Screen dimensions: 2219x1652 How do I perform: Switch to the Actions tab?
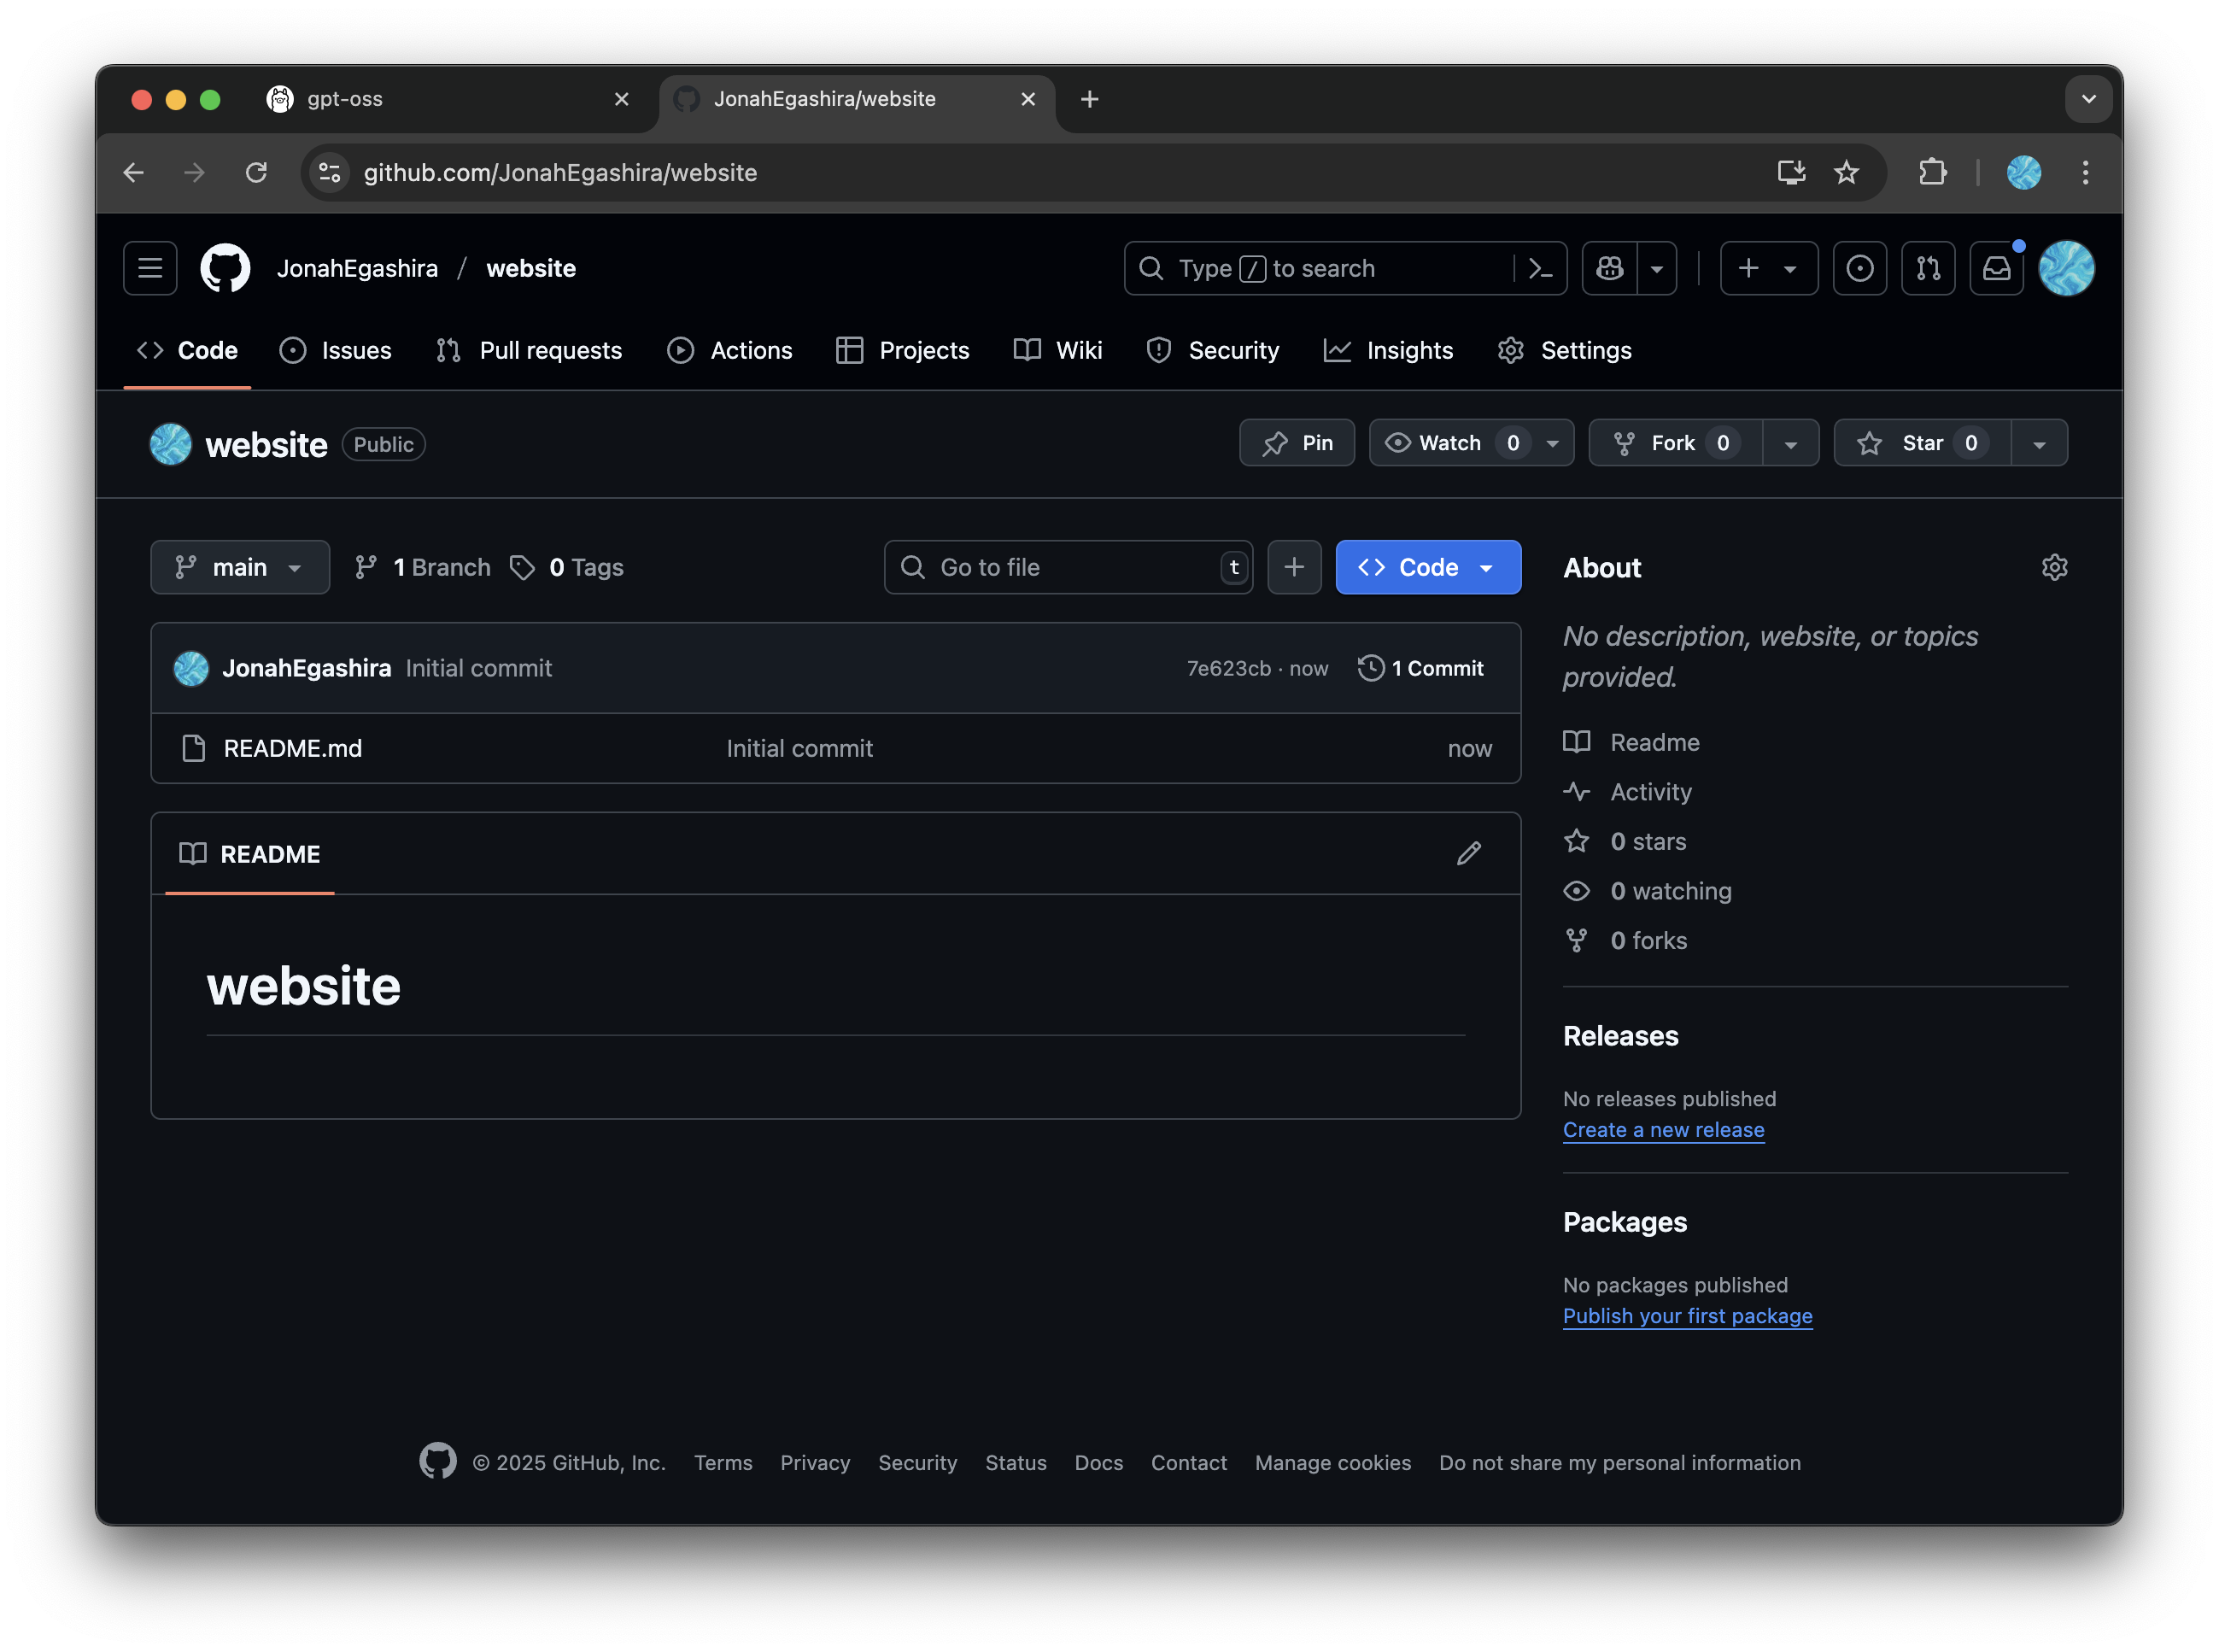(x=750, y=350)
